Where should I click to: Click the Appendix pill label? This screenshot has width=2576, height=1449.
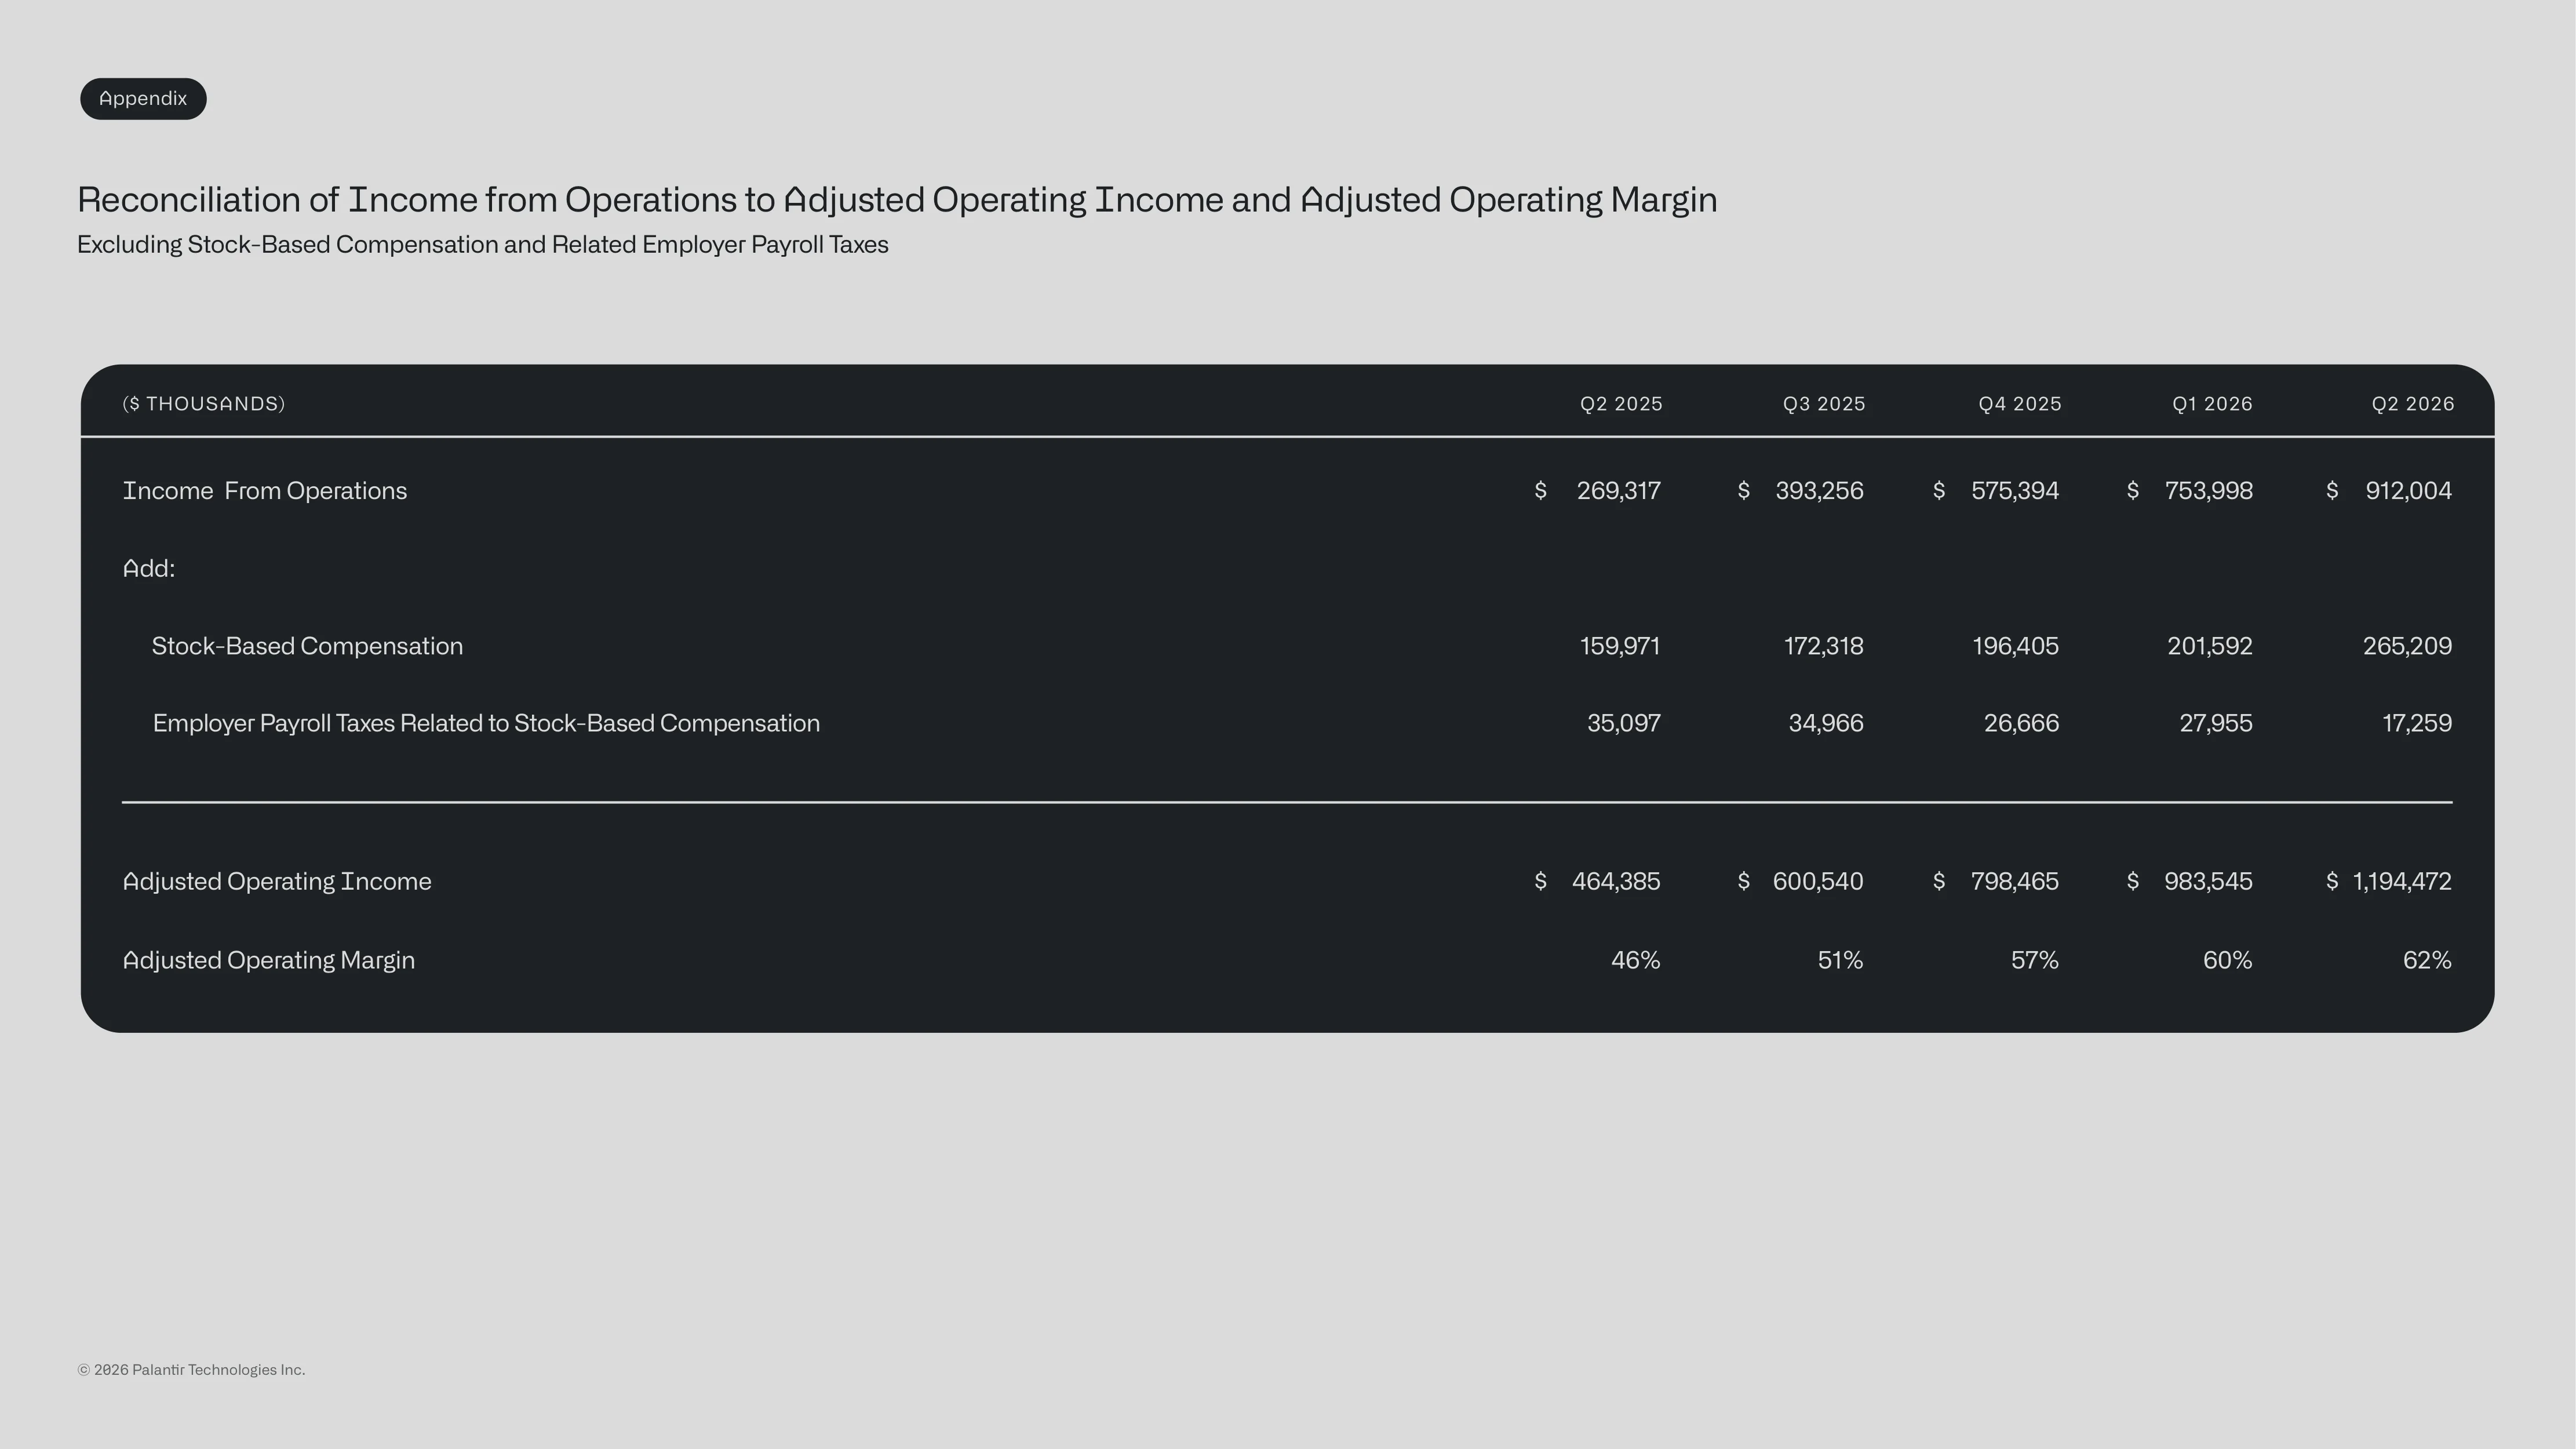[x=143, y=99]
